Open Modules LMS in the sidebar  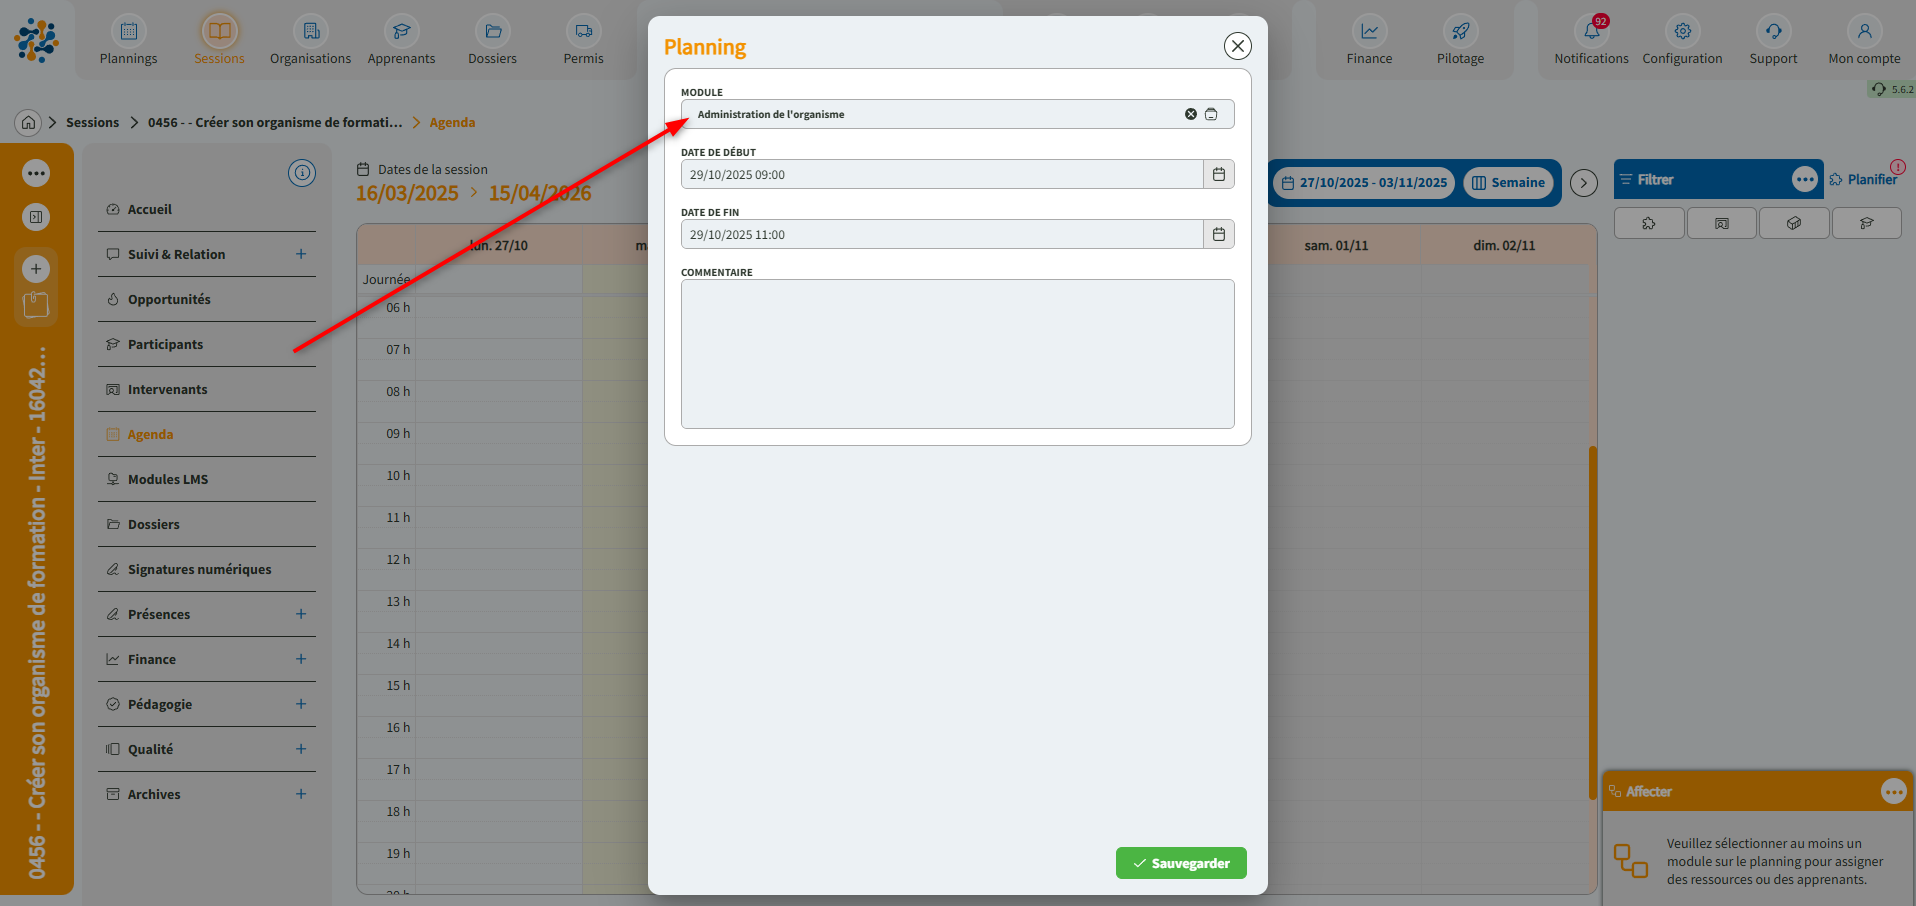pos(167,479)
